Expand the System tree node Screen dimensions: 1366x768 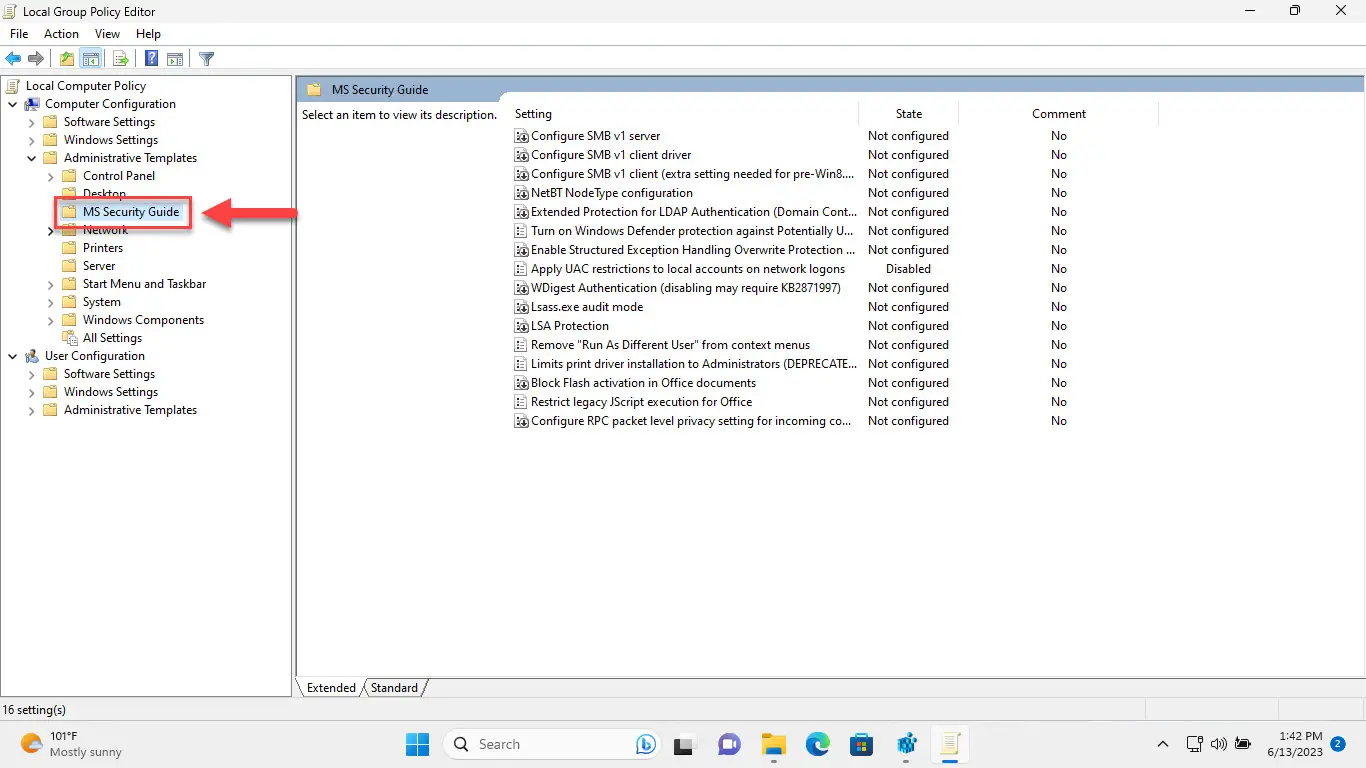51,302
